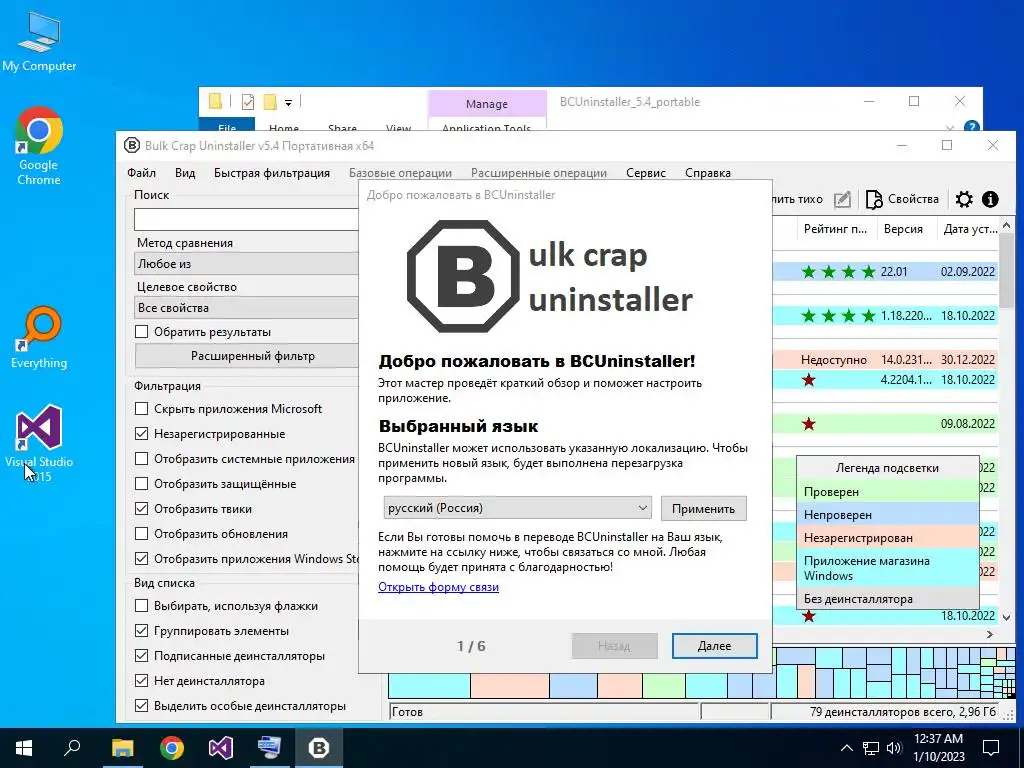Toggle Выделить особые деинсталляторы checkbox
The image size is (1024, 768).
[141, 706]
